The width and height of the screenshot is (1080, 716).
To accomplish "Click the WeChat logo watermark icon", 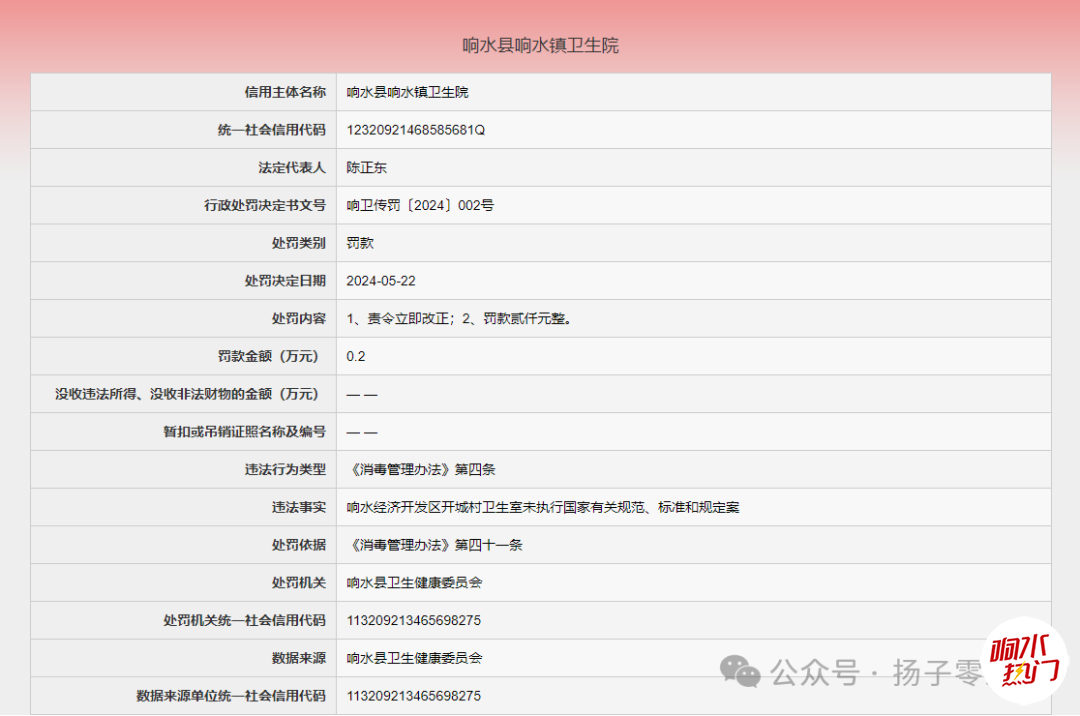I will [742, 671].
